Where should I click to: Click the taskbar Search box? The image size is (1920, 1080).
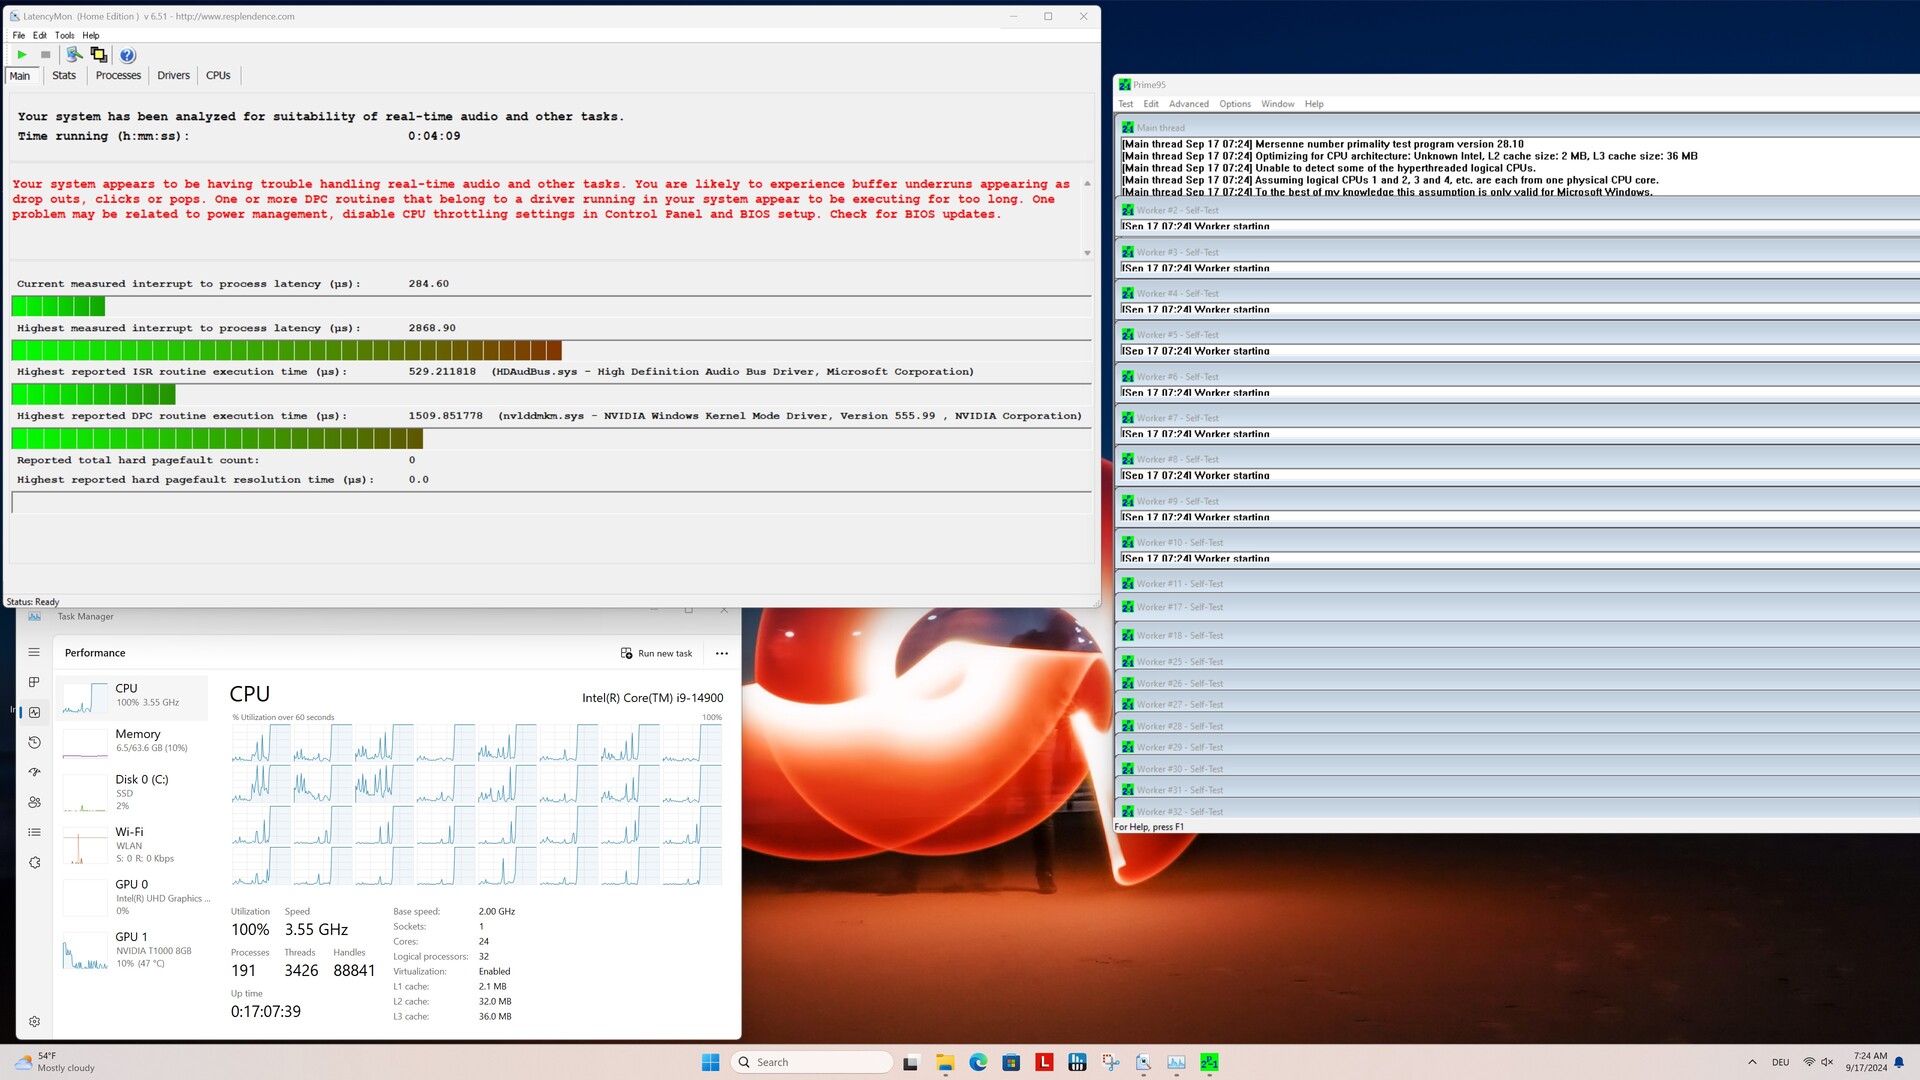click(x=812, y=1062)
